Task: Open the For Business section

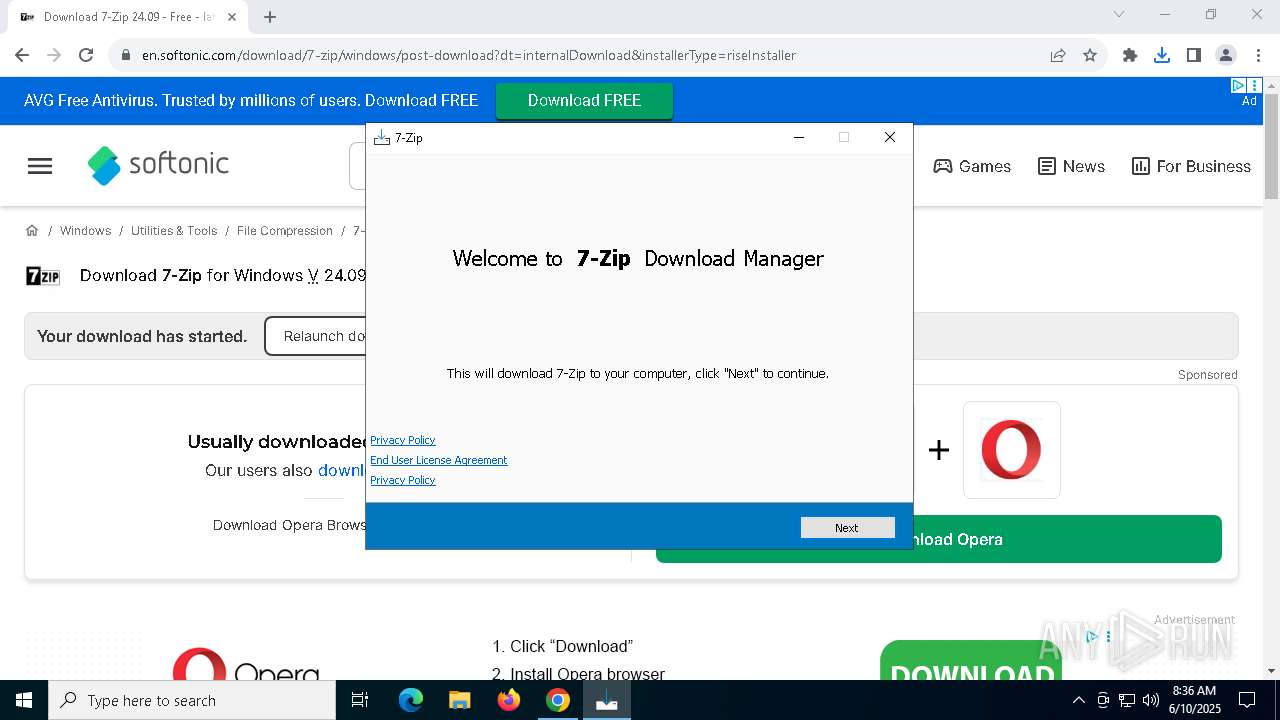Action: coord(1191,166)
